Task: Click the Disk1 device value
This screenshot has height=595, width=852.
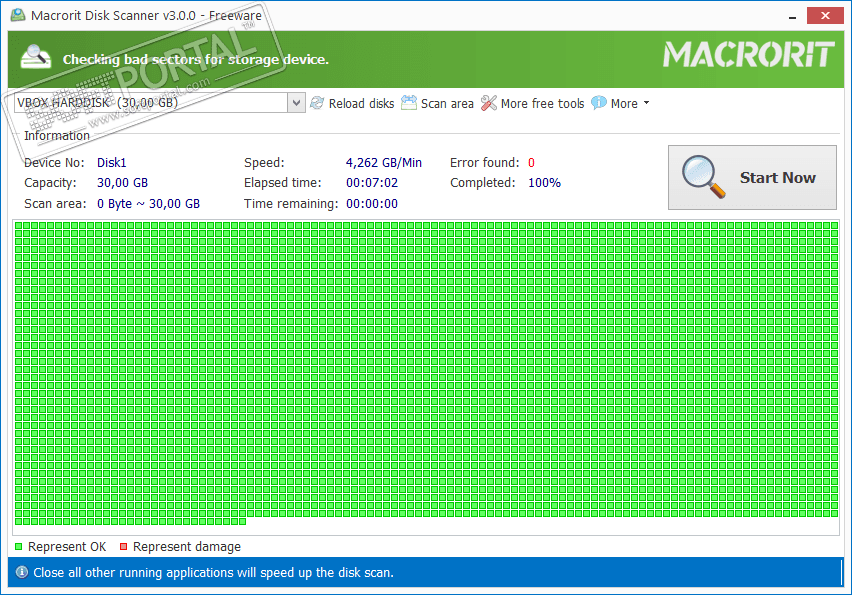Action: (111, 162)
